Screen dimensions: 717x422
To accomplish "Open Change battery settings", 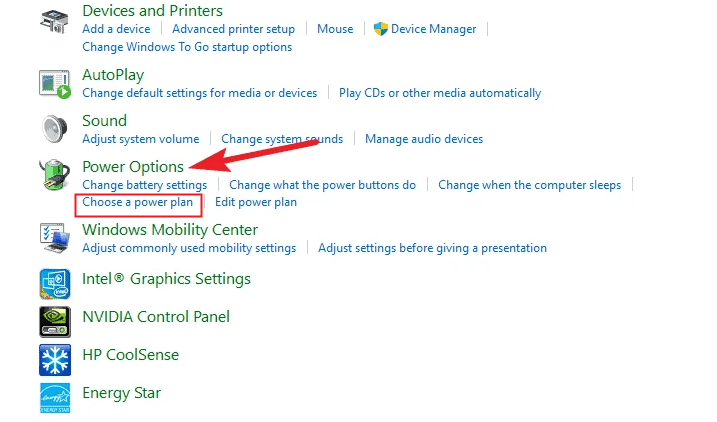I will (x=144, y=185).
